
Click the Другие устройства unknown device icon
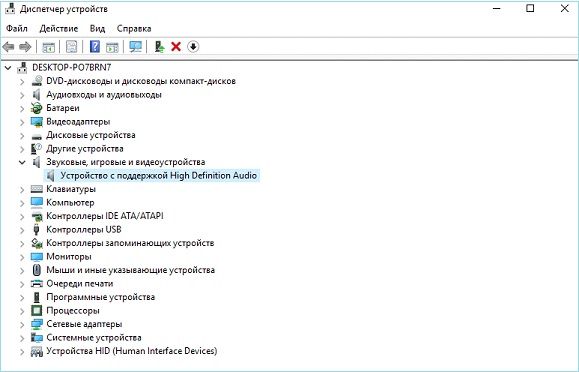click(x=37, y=149)
